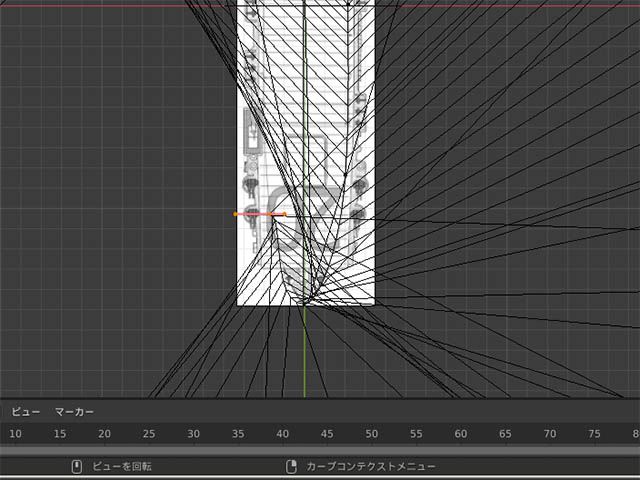Jump to frame 45 on timeline
This screenshot has width=640, height=480.
[x=327, y=434]
